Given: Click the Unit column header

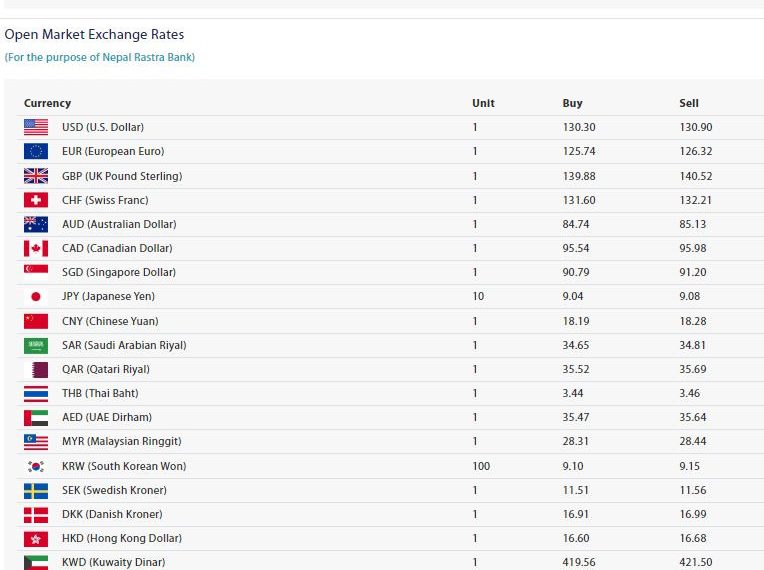Looking at the screenshot, I should pos(483,103).
